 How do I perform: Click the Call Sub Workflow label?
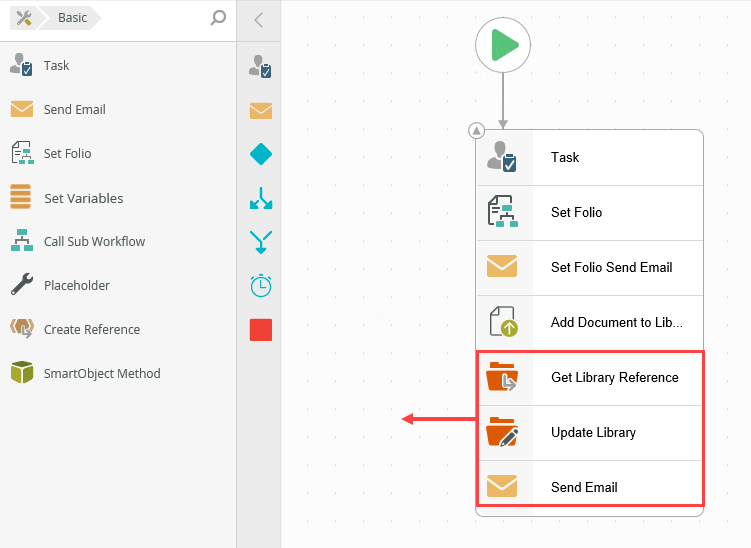(x=94, y=241)
